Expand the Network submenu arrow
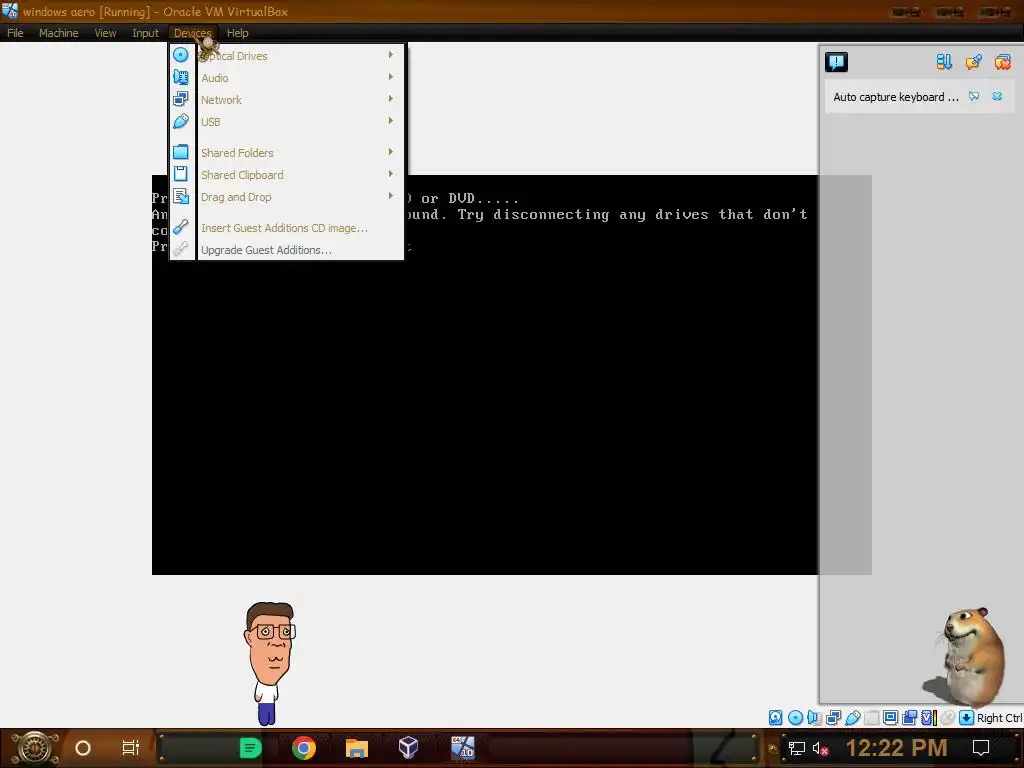 pos(391,99)
